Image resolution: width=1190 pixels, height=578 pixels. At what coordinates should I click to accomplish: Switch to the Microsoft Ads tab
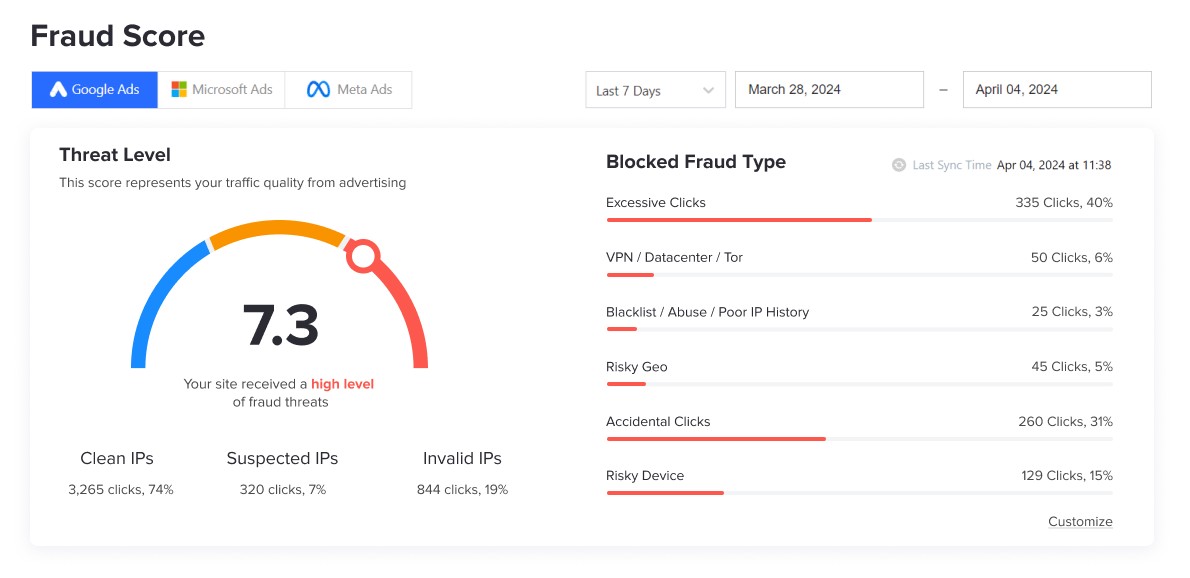pos(221,89)
